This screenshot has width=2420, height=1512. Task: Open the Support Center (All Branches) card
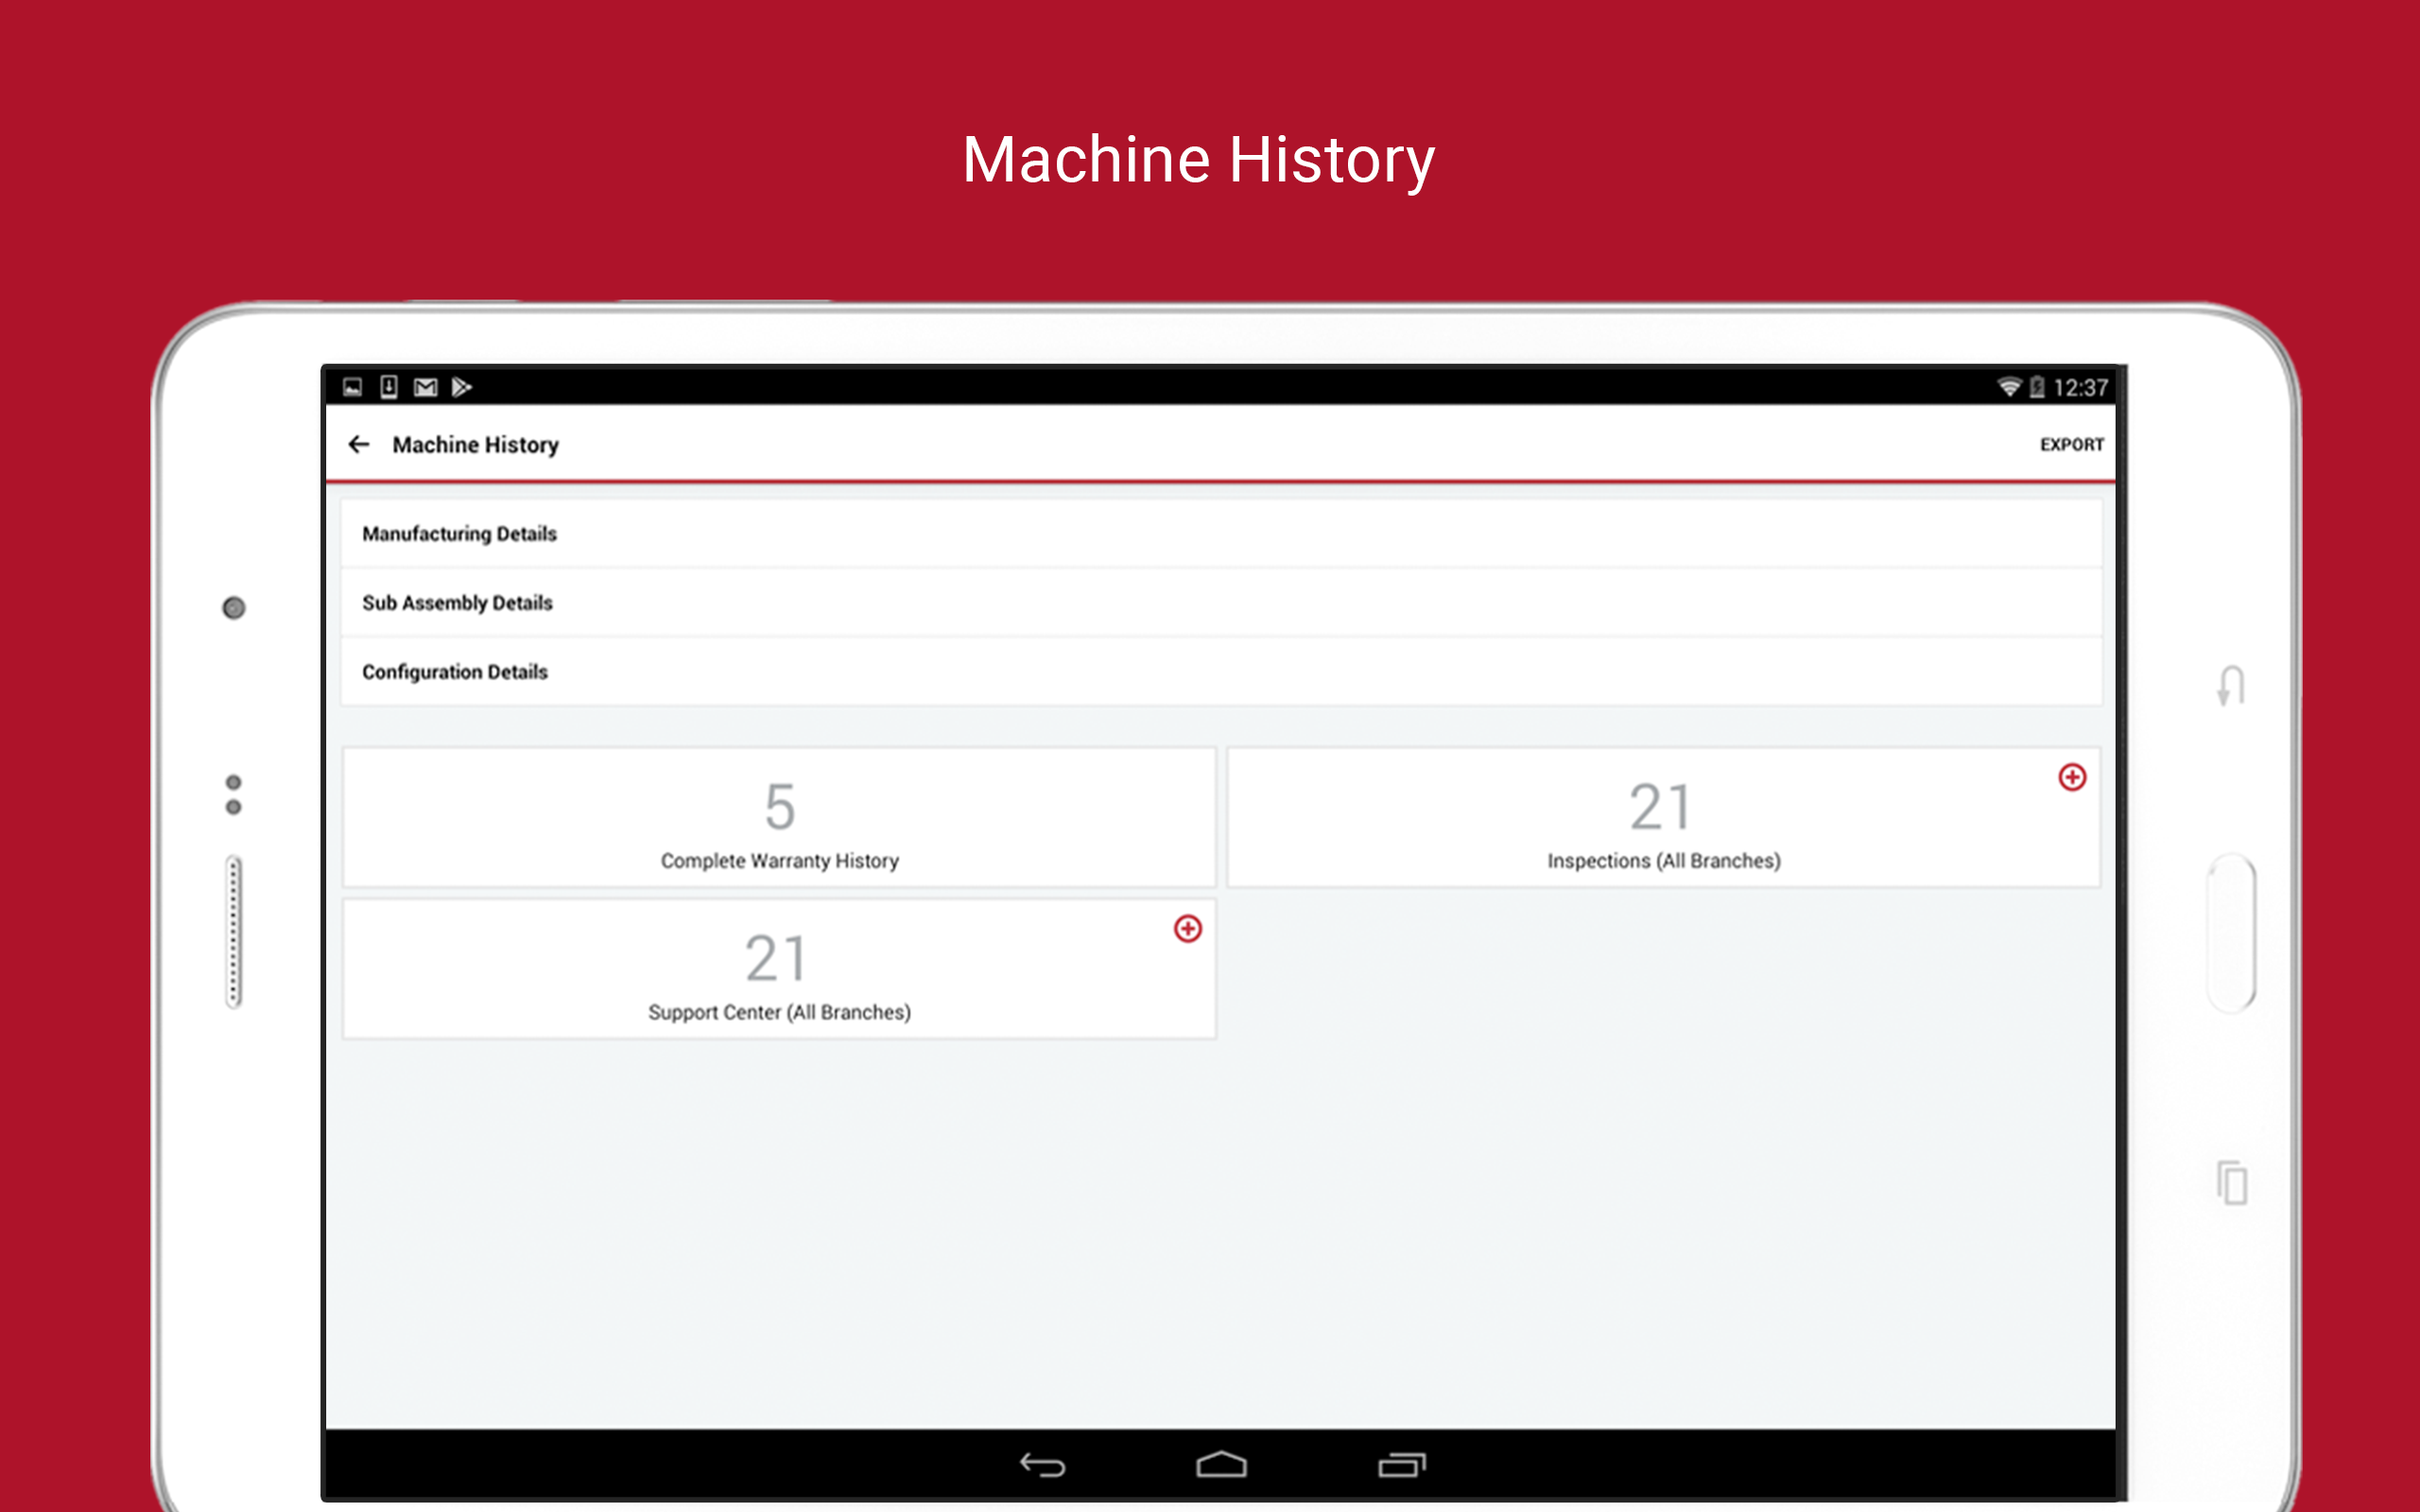779,969
